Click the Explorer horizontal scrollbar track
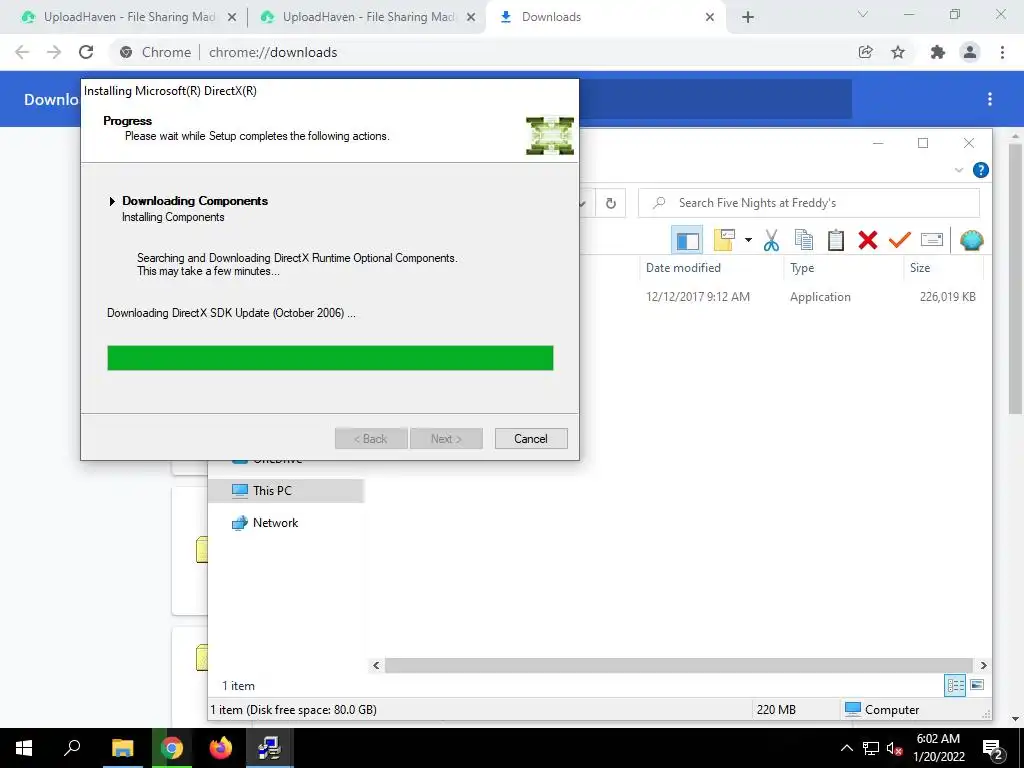 click(x=679, y=665)
